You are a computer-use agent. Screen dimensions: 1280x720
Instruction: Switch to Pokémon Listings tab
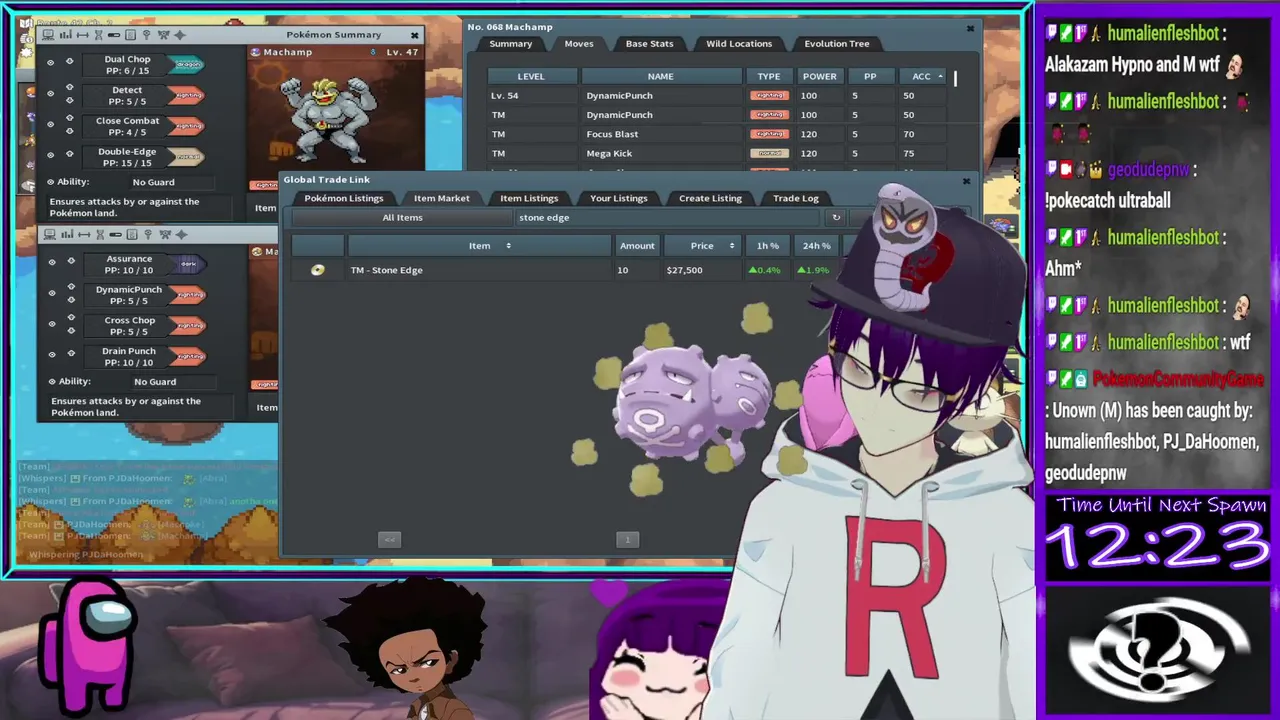[x=344, y=198]
